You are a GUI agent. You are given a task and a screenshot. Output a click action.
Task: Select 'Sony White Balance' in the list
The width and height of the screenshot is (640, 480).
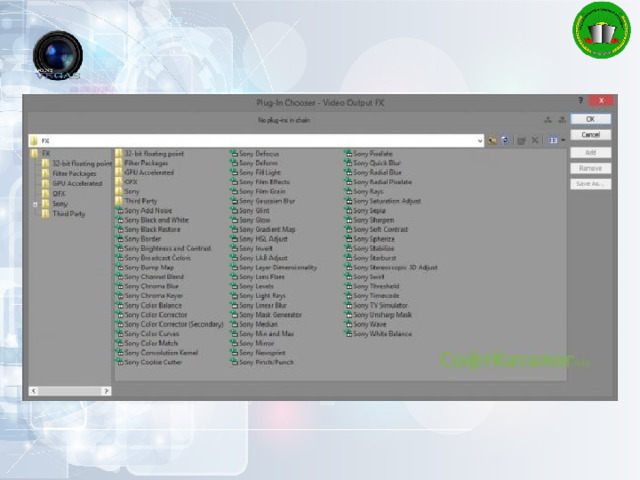click(382, 333)
